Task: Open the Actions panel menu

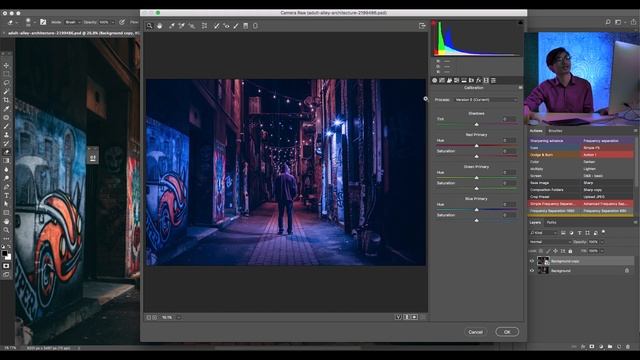Action: [636, 131]
